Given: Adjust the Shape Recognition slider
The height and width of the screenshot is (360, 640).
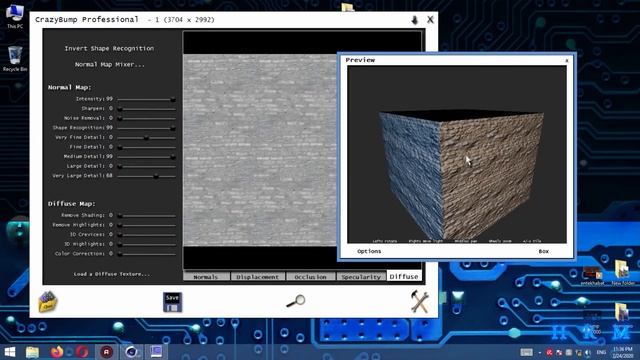Looking at the screenshot, I should click(x=146, y=128).
